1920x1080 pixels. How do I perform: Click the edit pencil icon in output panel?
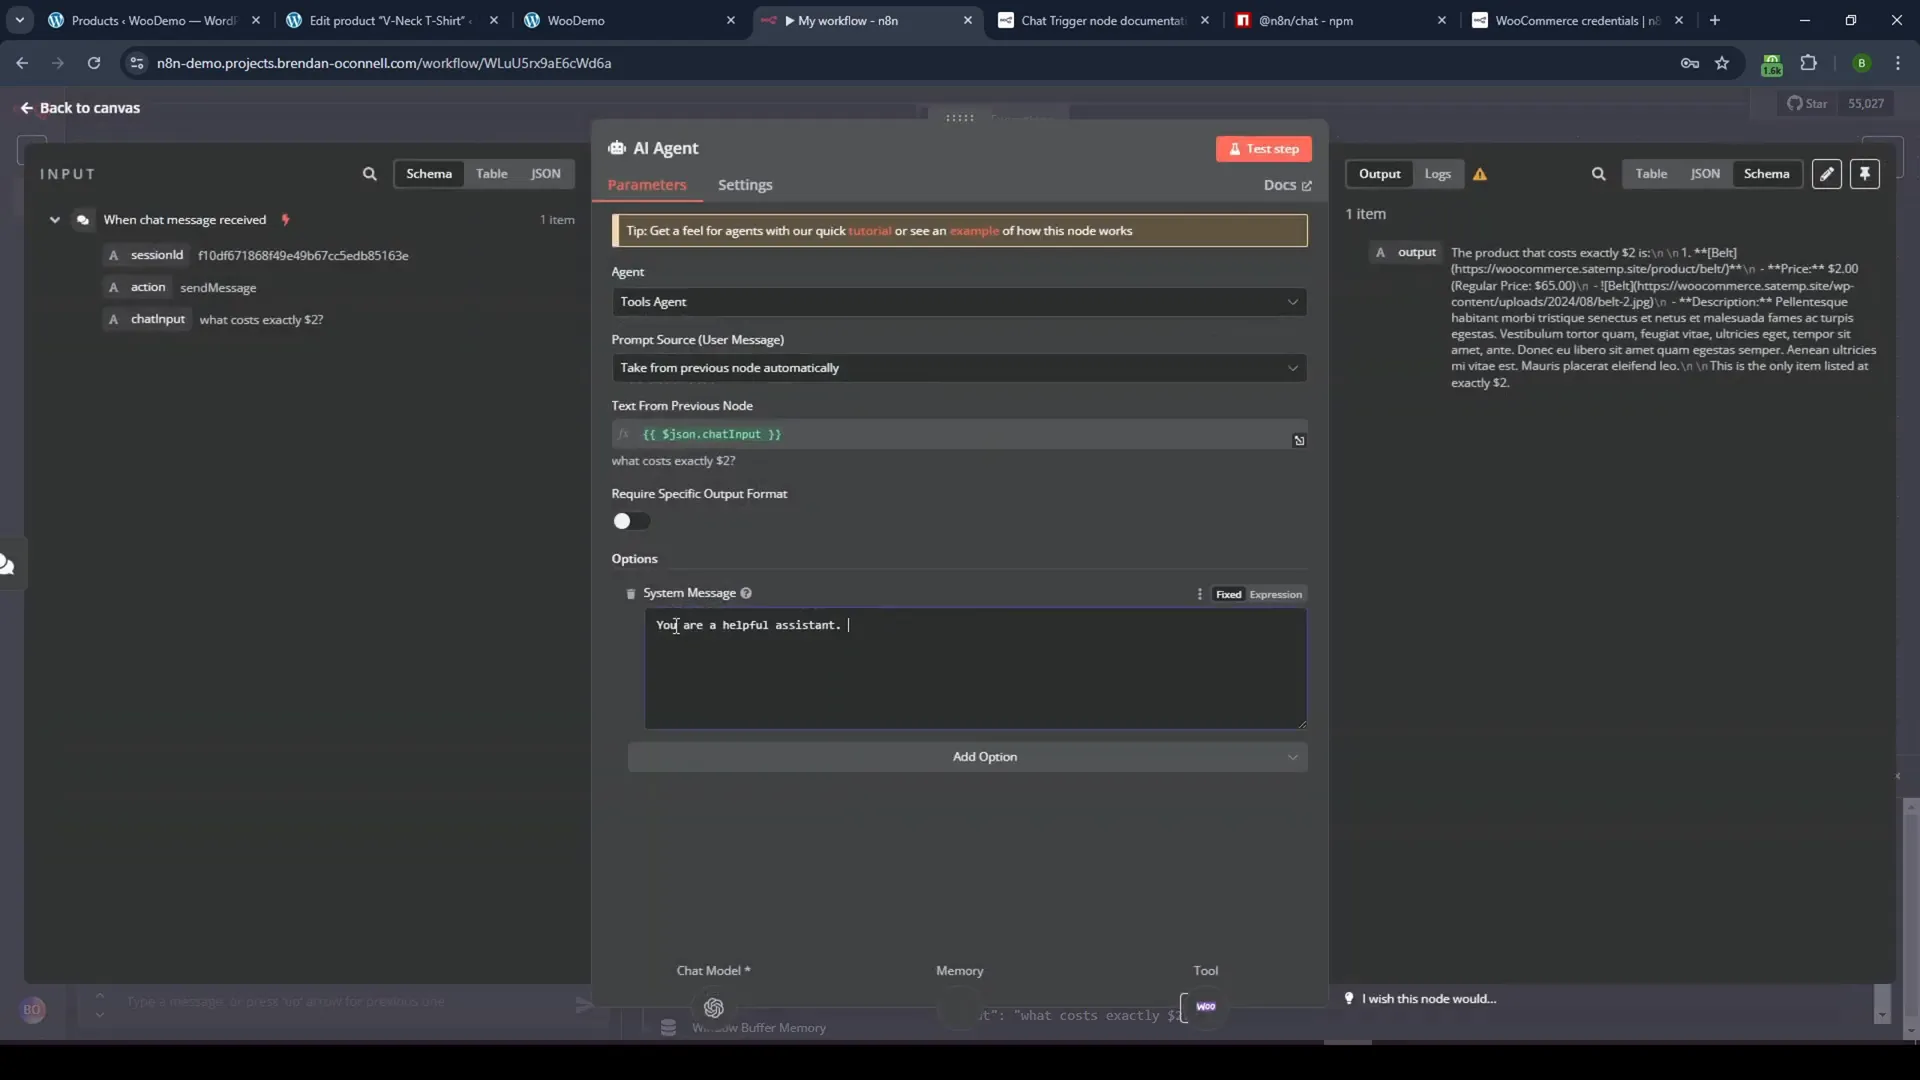(1826, 173)
